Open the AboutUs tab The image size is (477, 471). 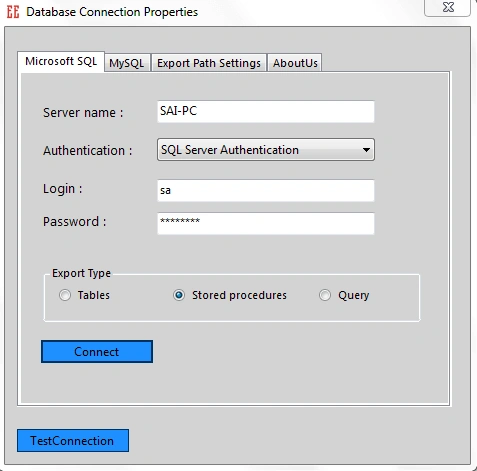pos(295,63)
